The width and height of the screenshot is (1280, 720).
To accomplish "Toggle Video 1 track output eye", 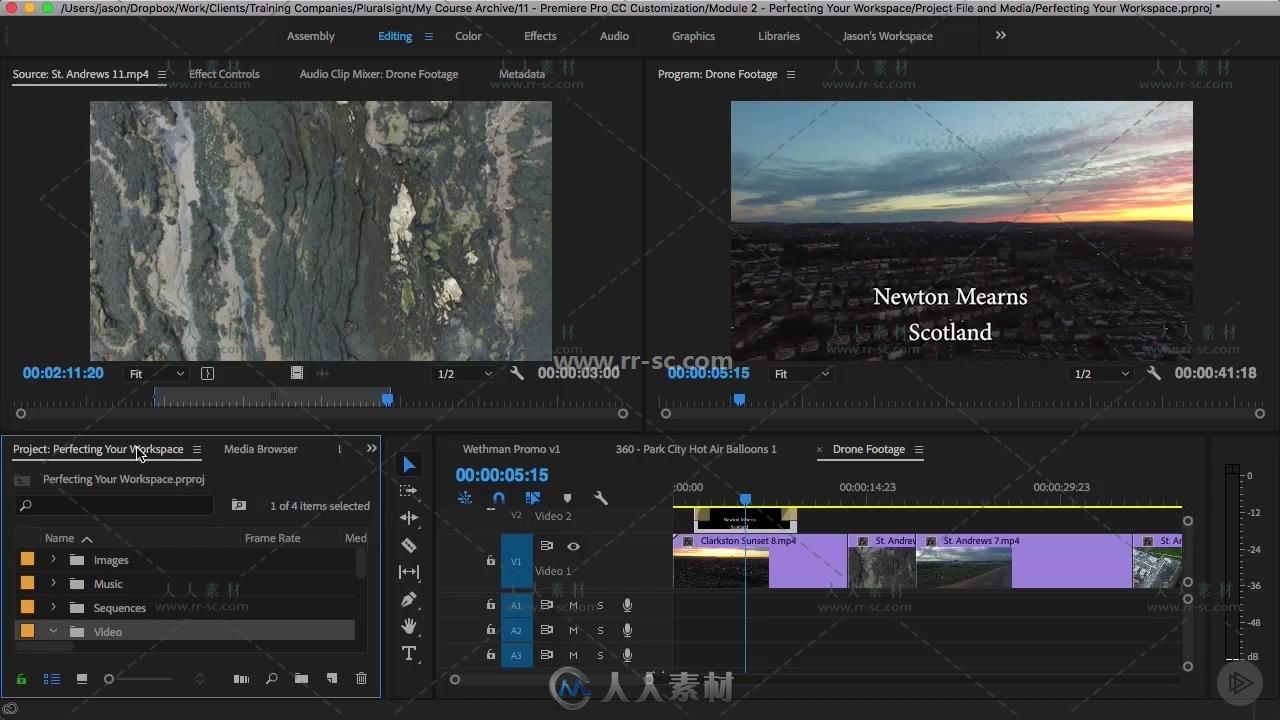I will (x=573, y=546).
